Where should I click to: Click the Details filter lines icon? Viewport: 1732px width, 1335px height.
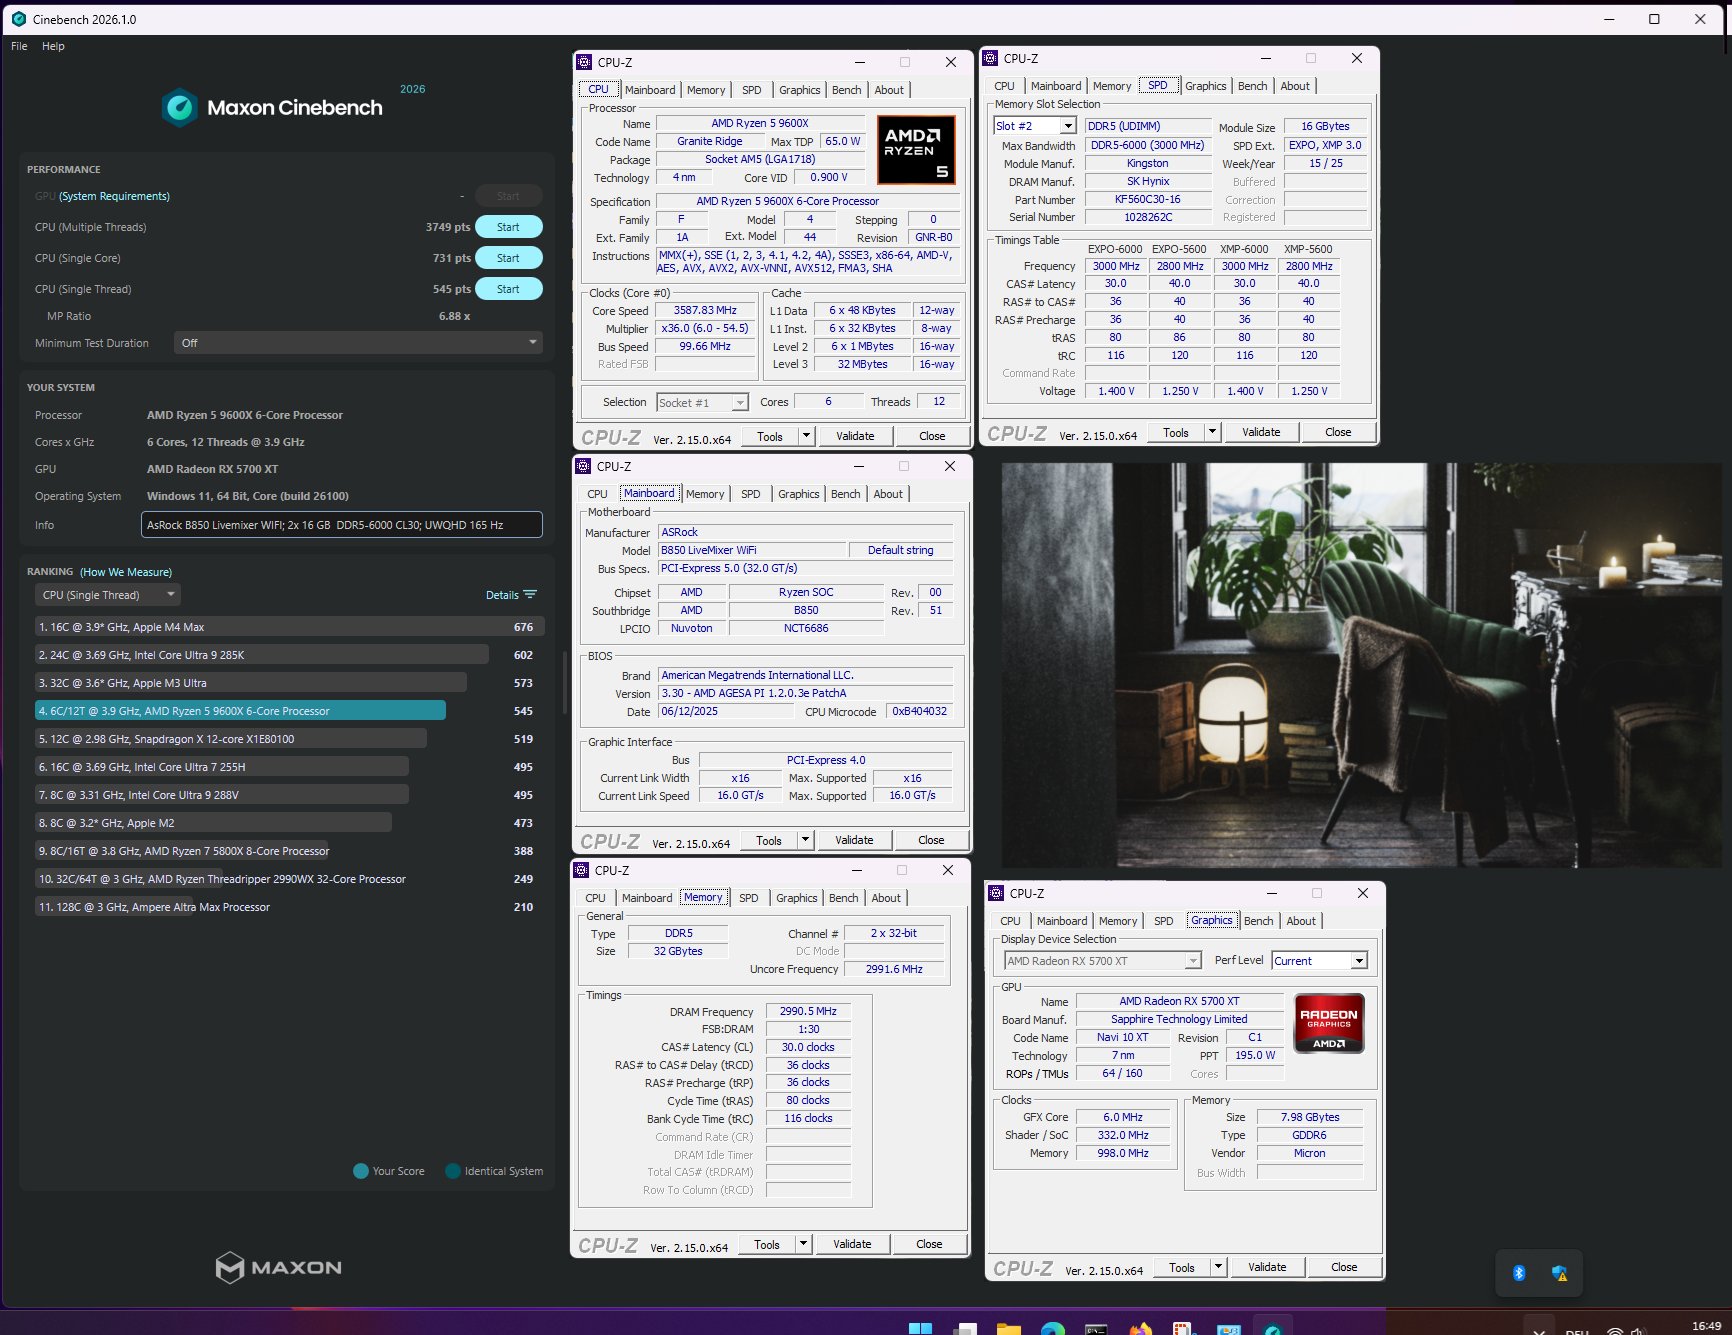(530, 594)
